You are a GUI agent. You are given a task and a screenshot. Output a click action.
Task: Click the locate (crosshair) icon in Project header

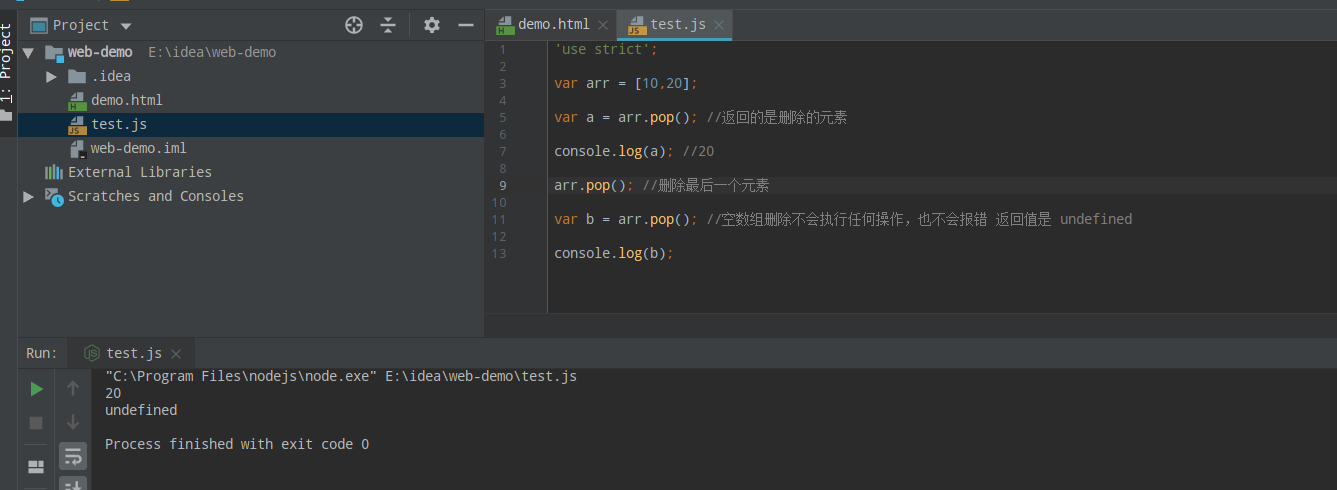354,25
